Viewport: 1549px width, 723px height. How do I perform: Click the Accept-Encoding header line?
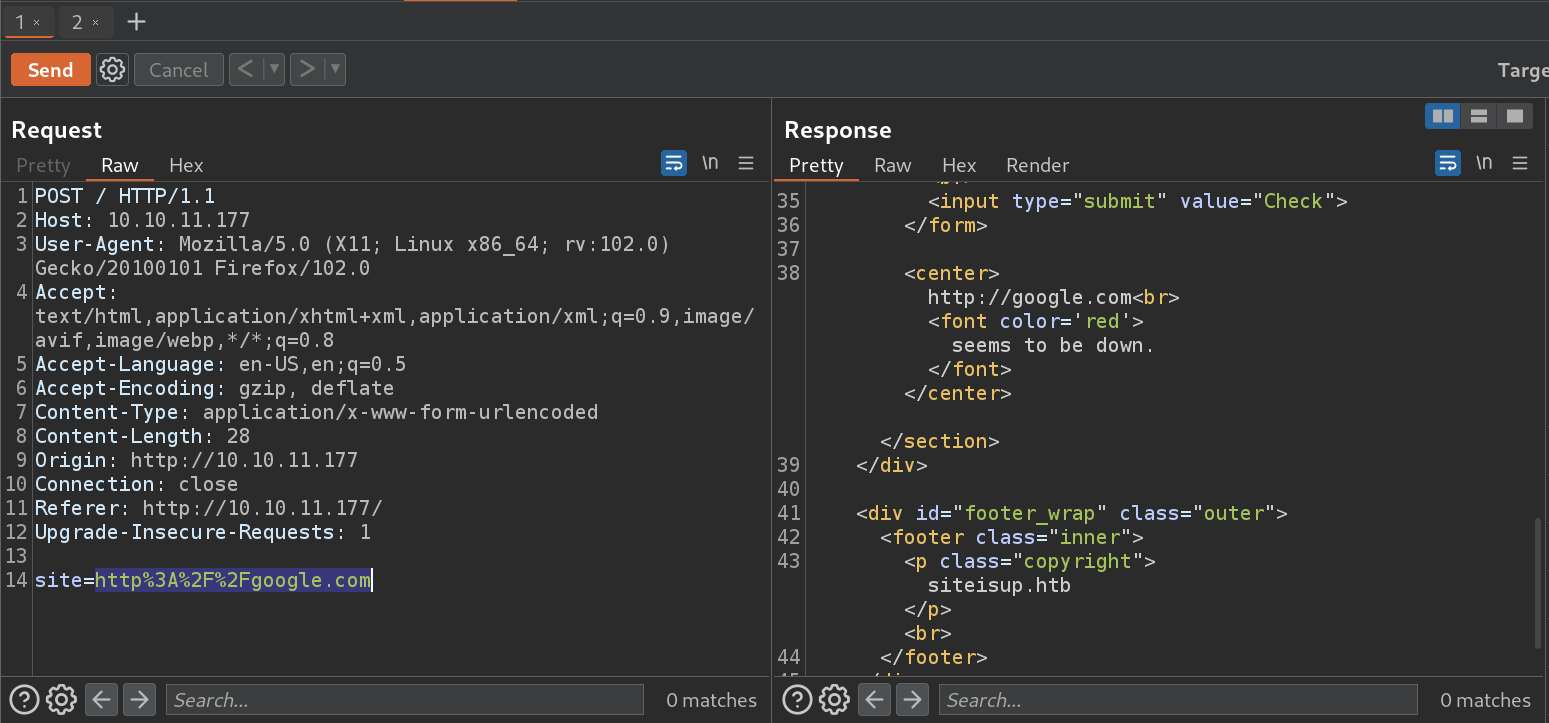point(214,388)
